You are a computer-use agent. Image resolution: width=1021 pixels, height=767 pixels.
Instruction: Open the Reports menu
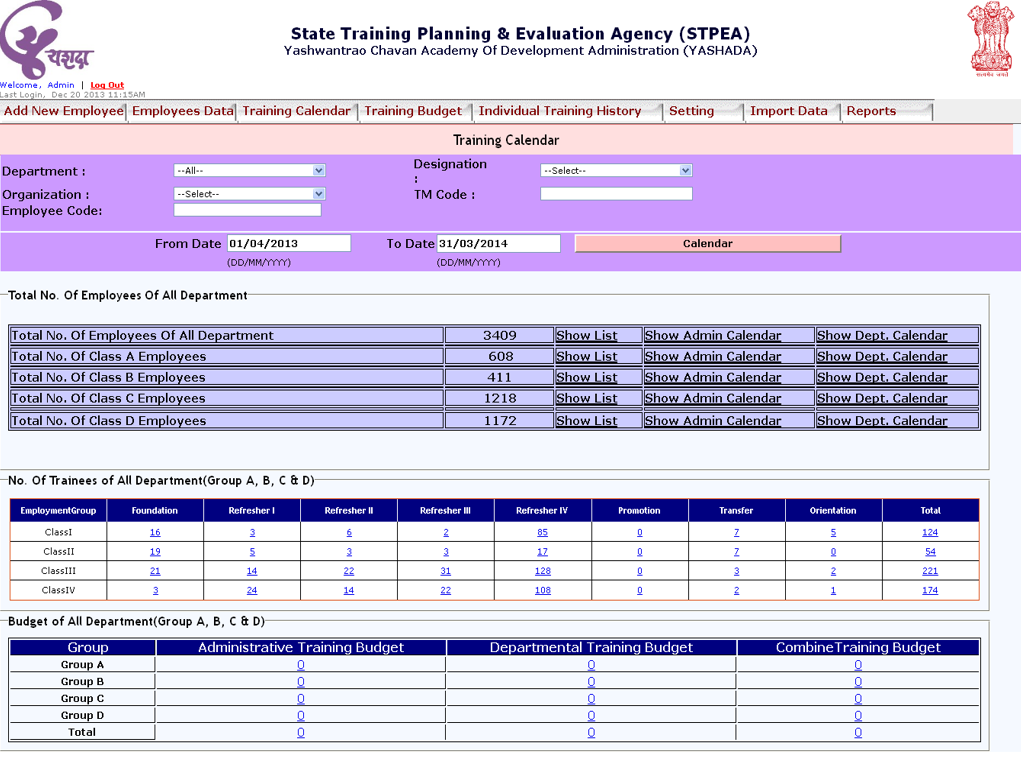(x=871, y=111)
